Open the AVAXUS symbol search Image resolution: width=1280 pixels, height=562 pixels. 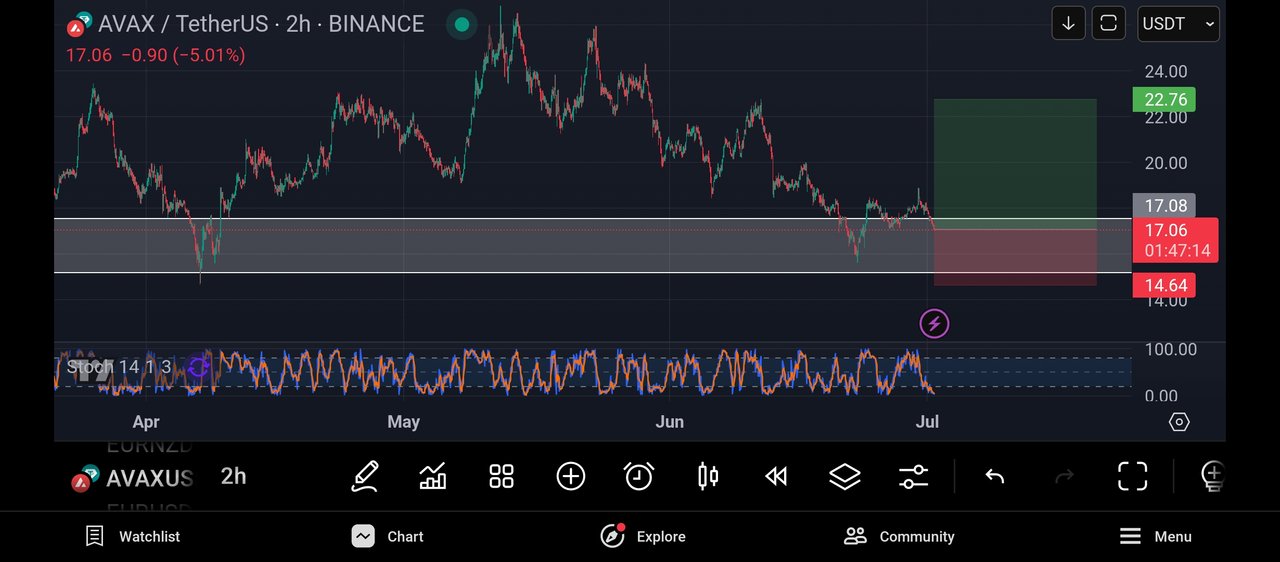click(132, 478)
